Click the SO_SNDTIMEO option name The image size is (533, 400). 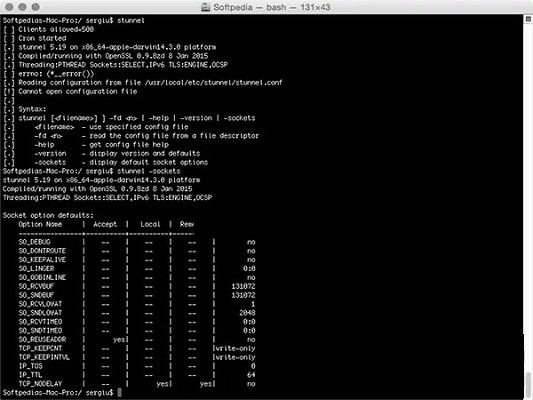[40, 330]
